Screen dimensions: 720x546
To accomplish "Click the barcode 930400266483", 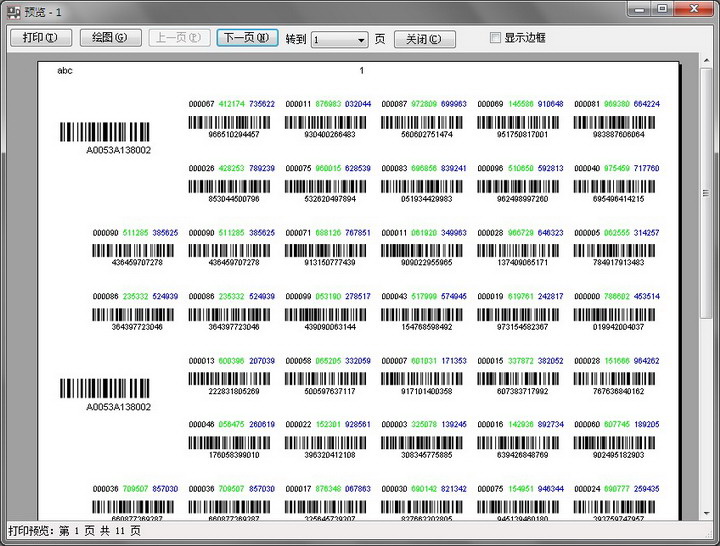I will (326, 122).
